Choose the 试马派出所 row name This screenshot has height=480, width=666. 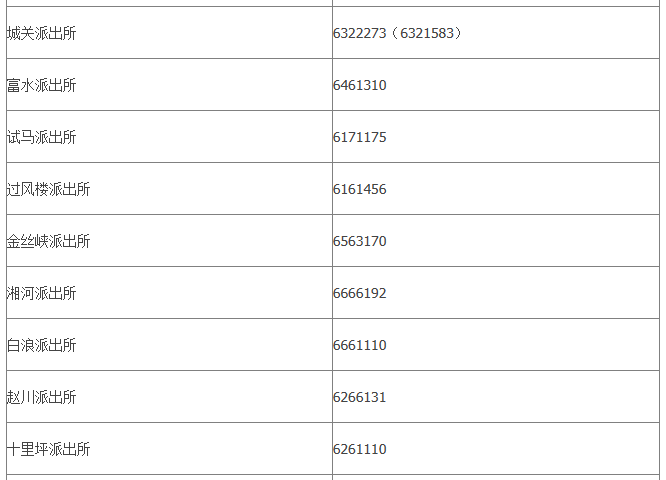41,137
